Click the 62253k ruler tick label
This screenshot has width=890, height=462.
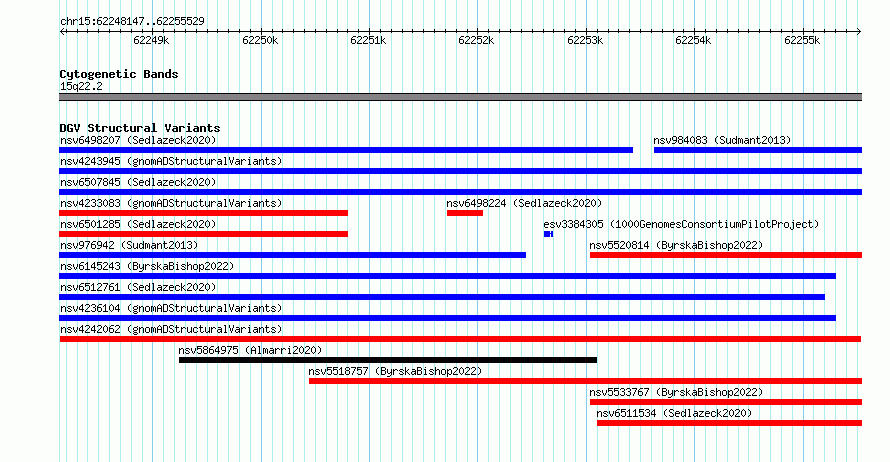pos(585,40)
